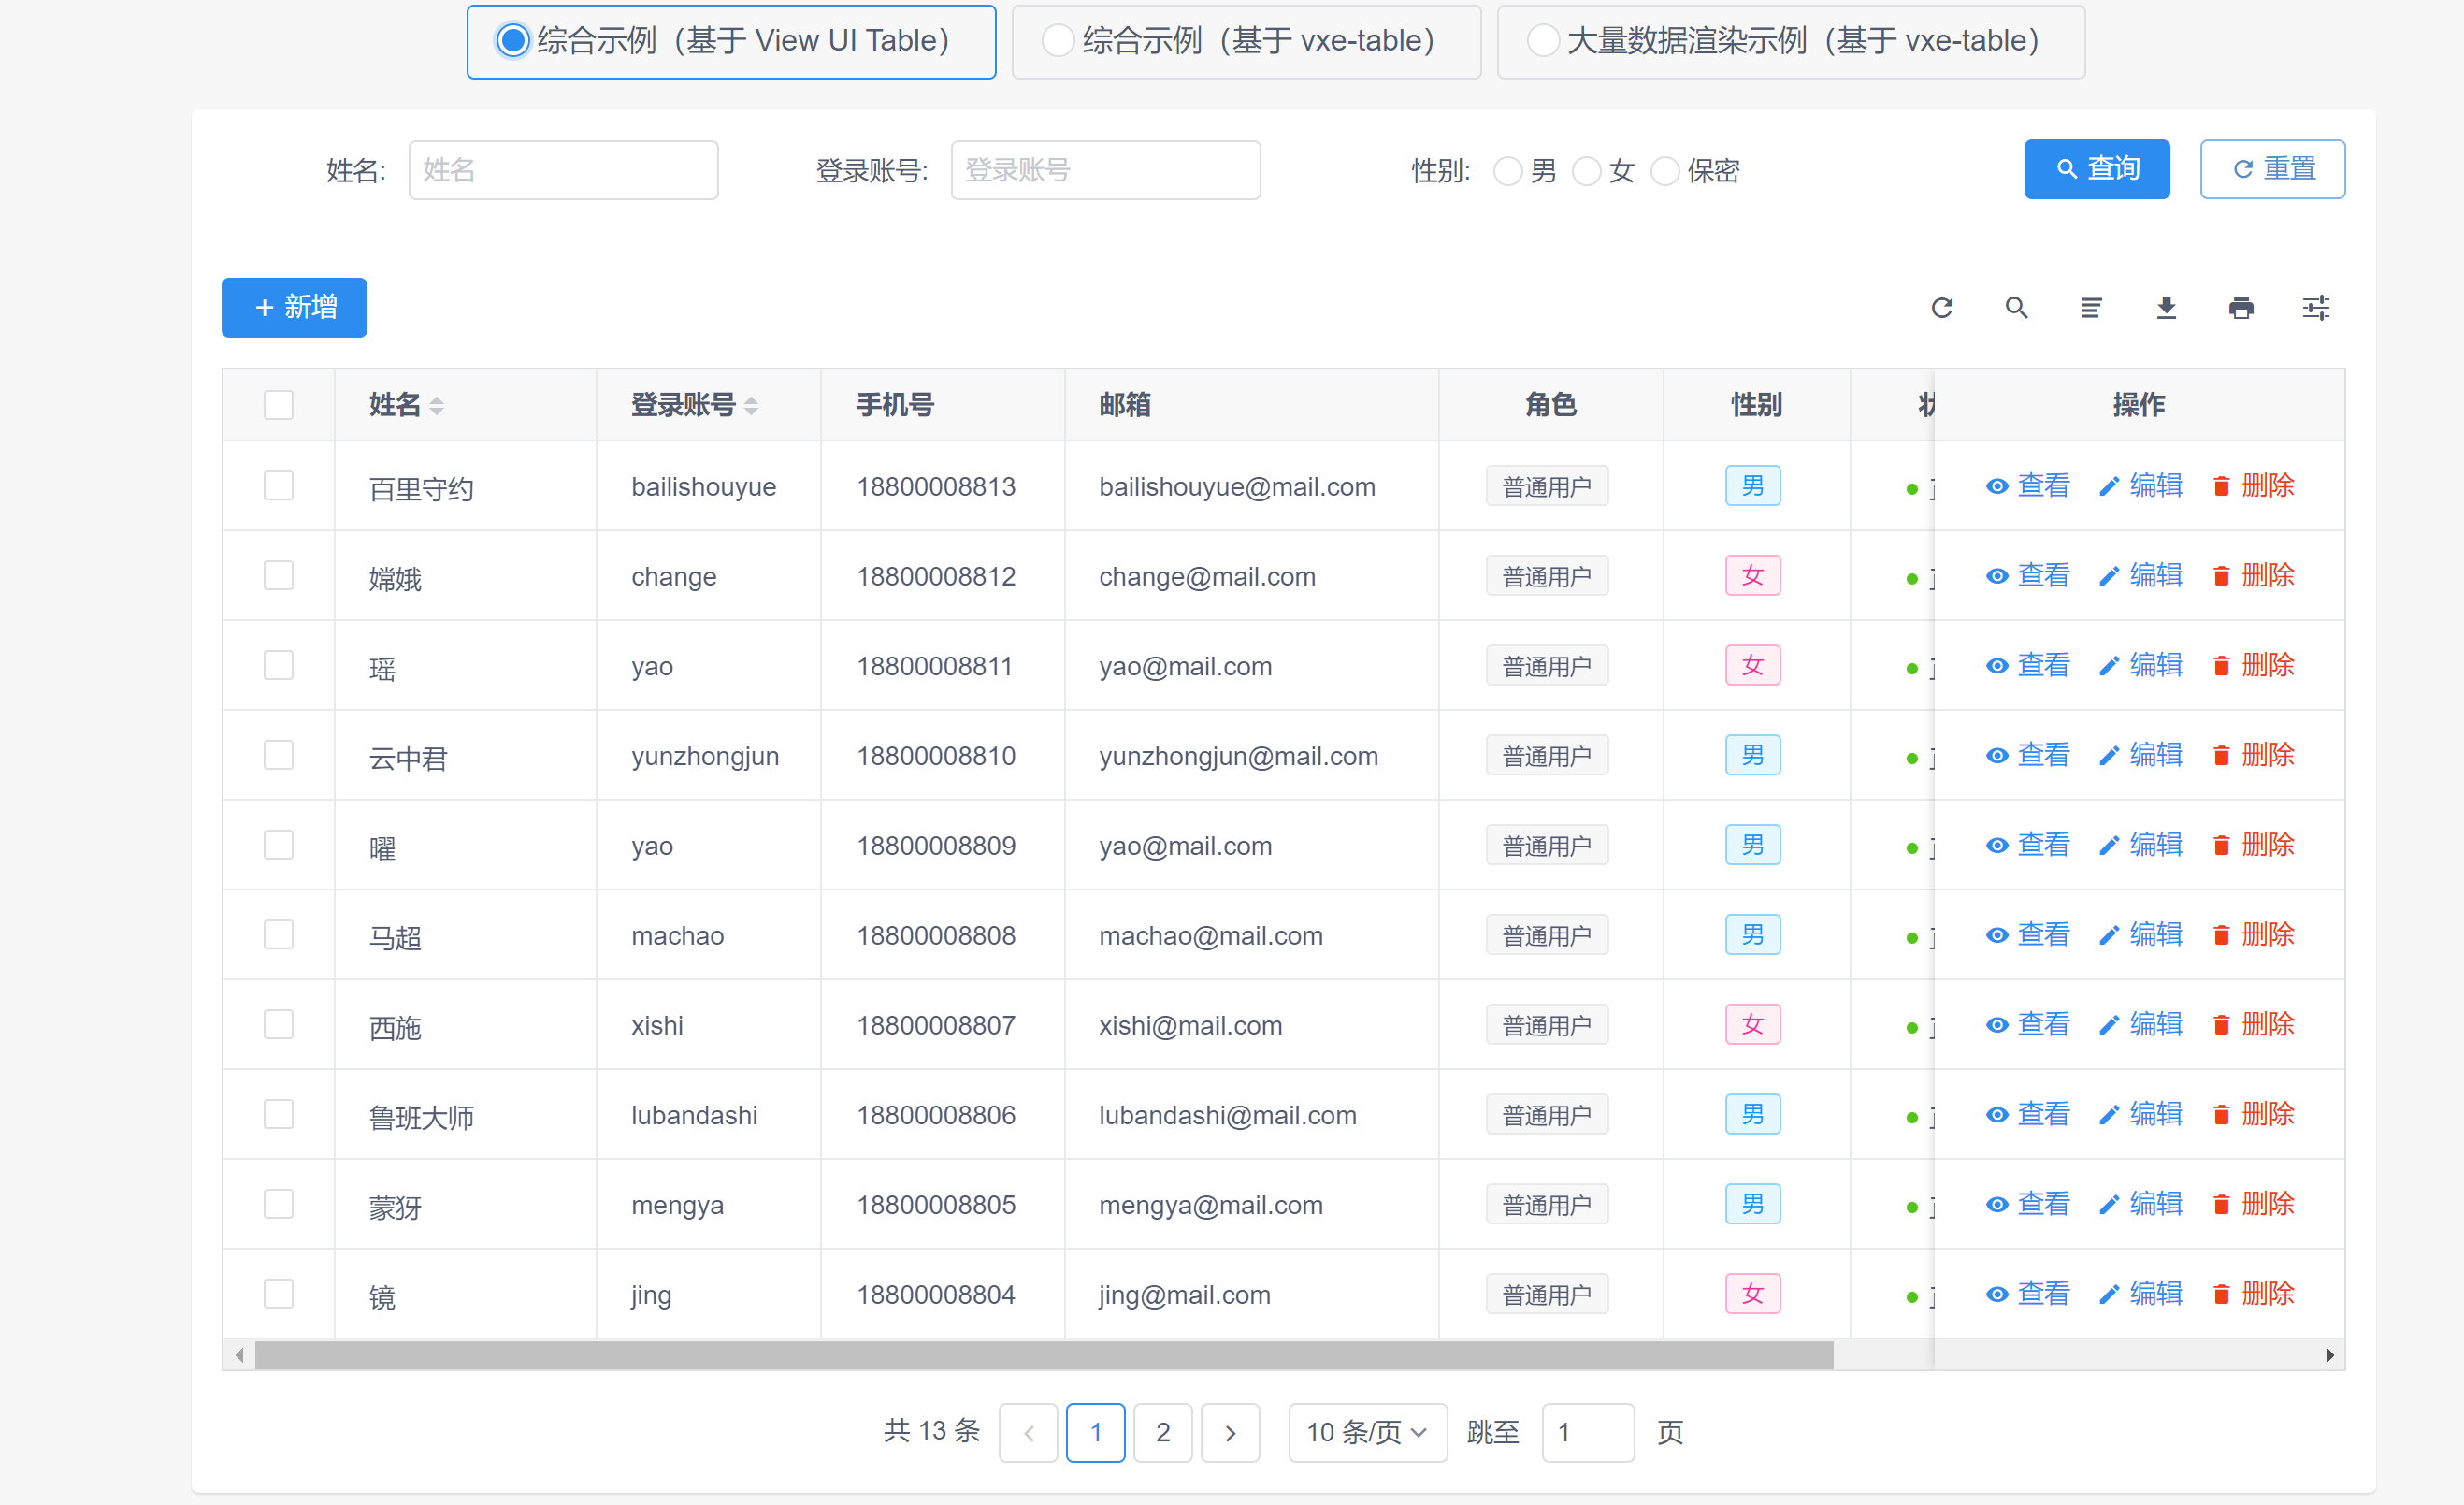Click the download export icon
This screenshot has width=2464, height=1505.
point(2166,308)
